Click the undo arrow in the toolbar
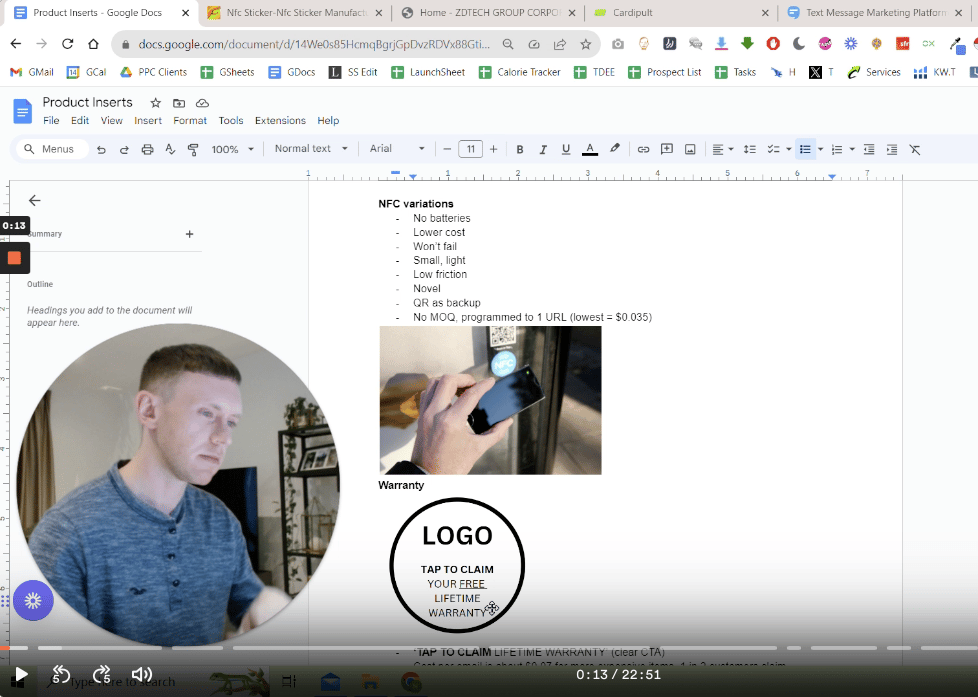Viewport: 978px width, 697px height. tap(101, 149)
